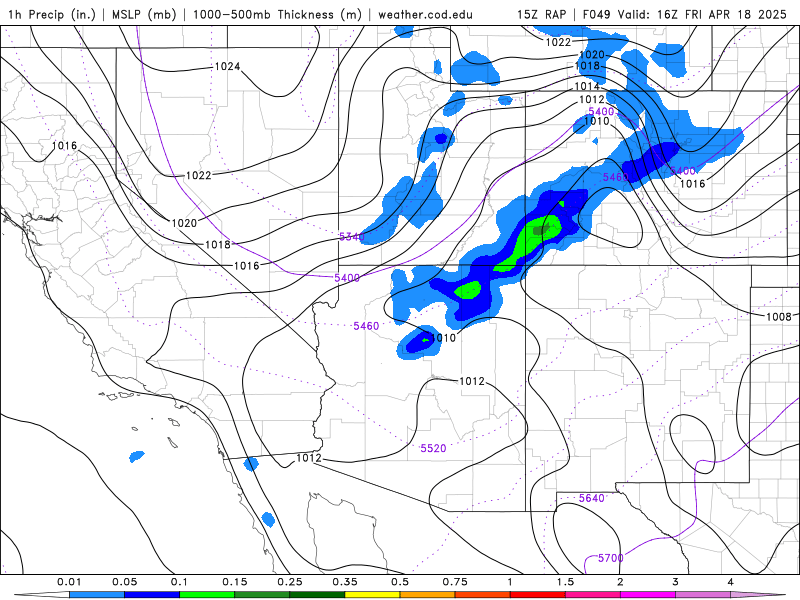
Task: Click the legend value '0.35'
Action: (x=345, y=582)
